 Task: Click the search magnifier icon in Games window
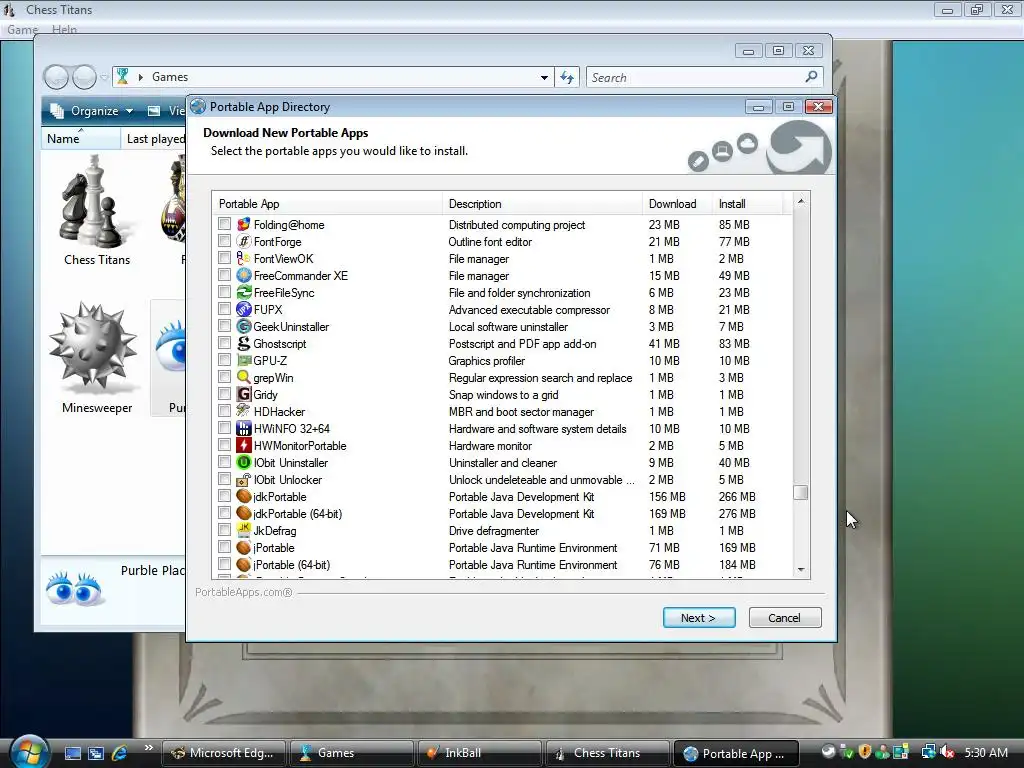[811, 77]
